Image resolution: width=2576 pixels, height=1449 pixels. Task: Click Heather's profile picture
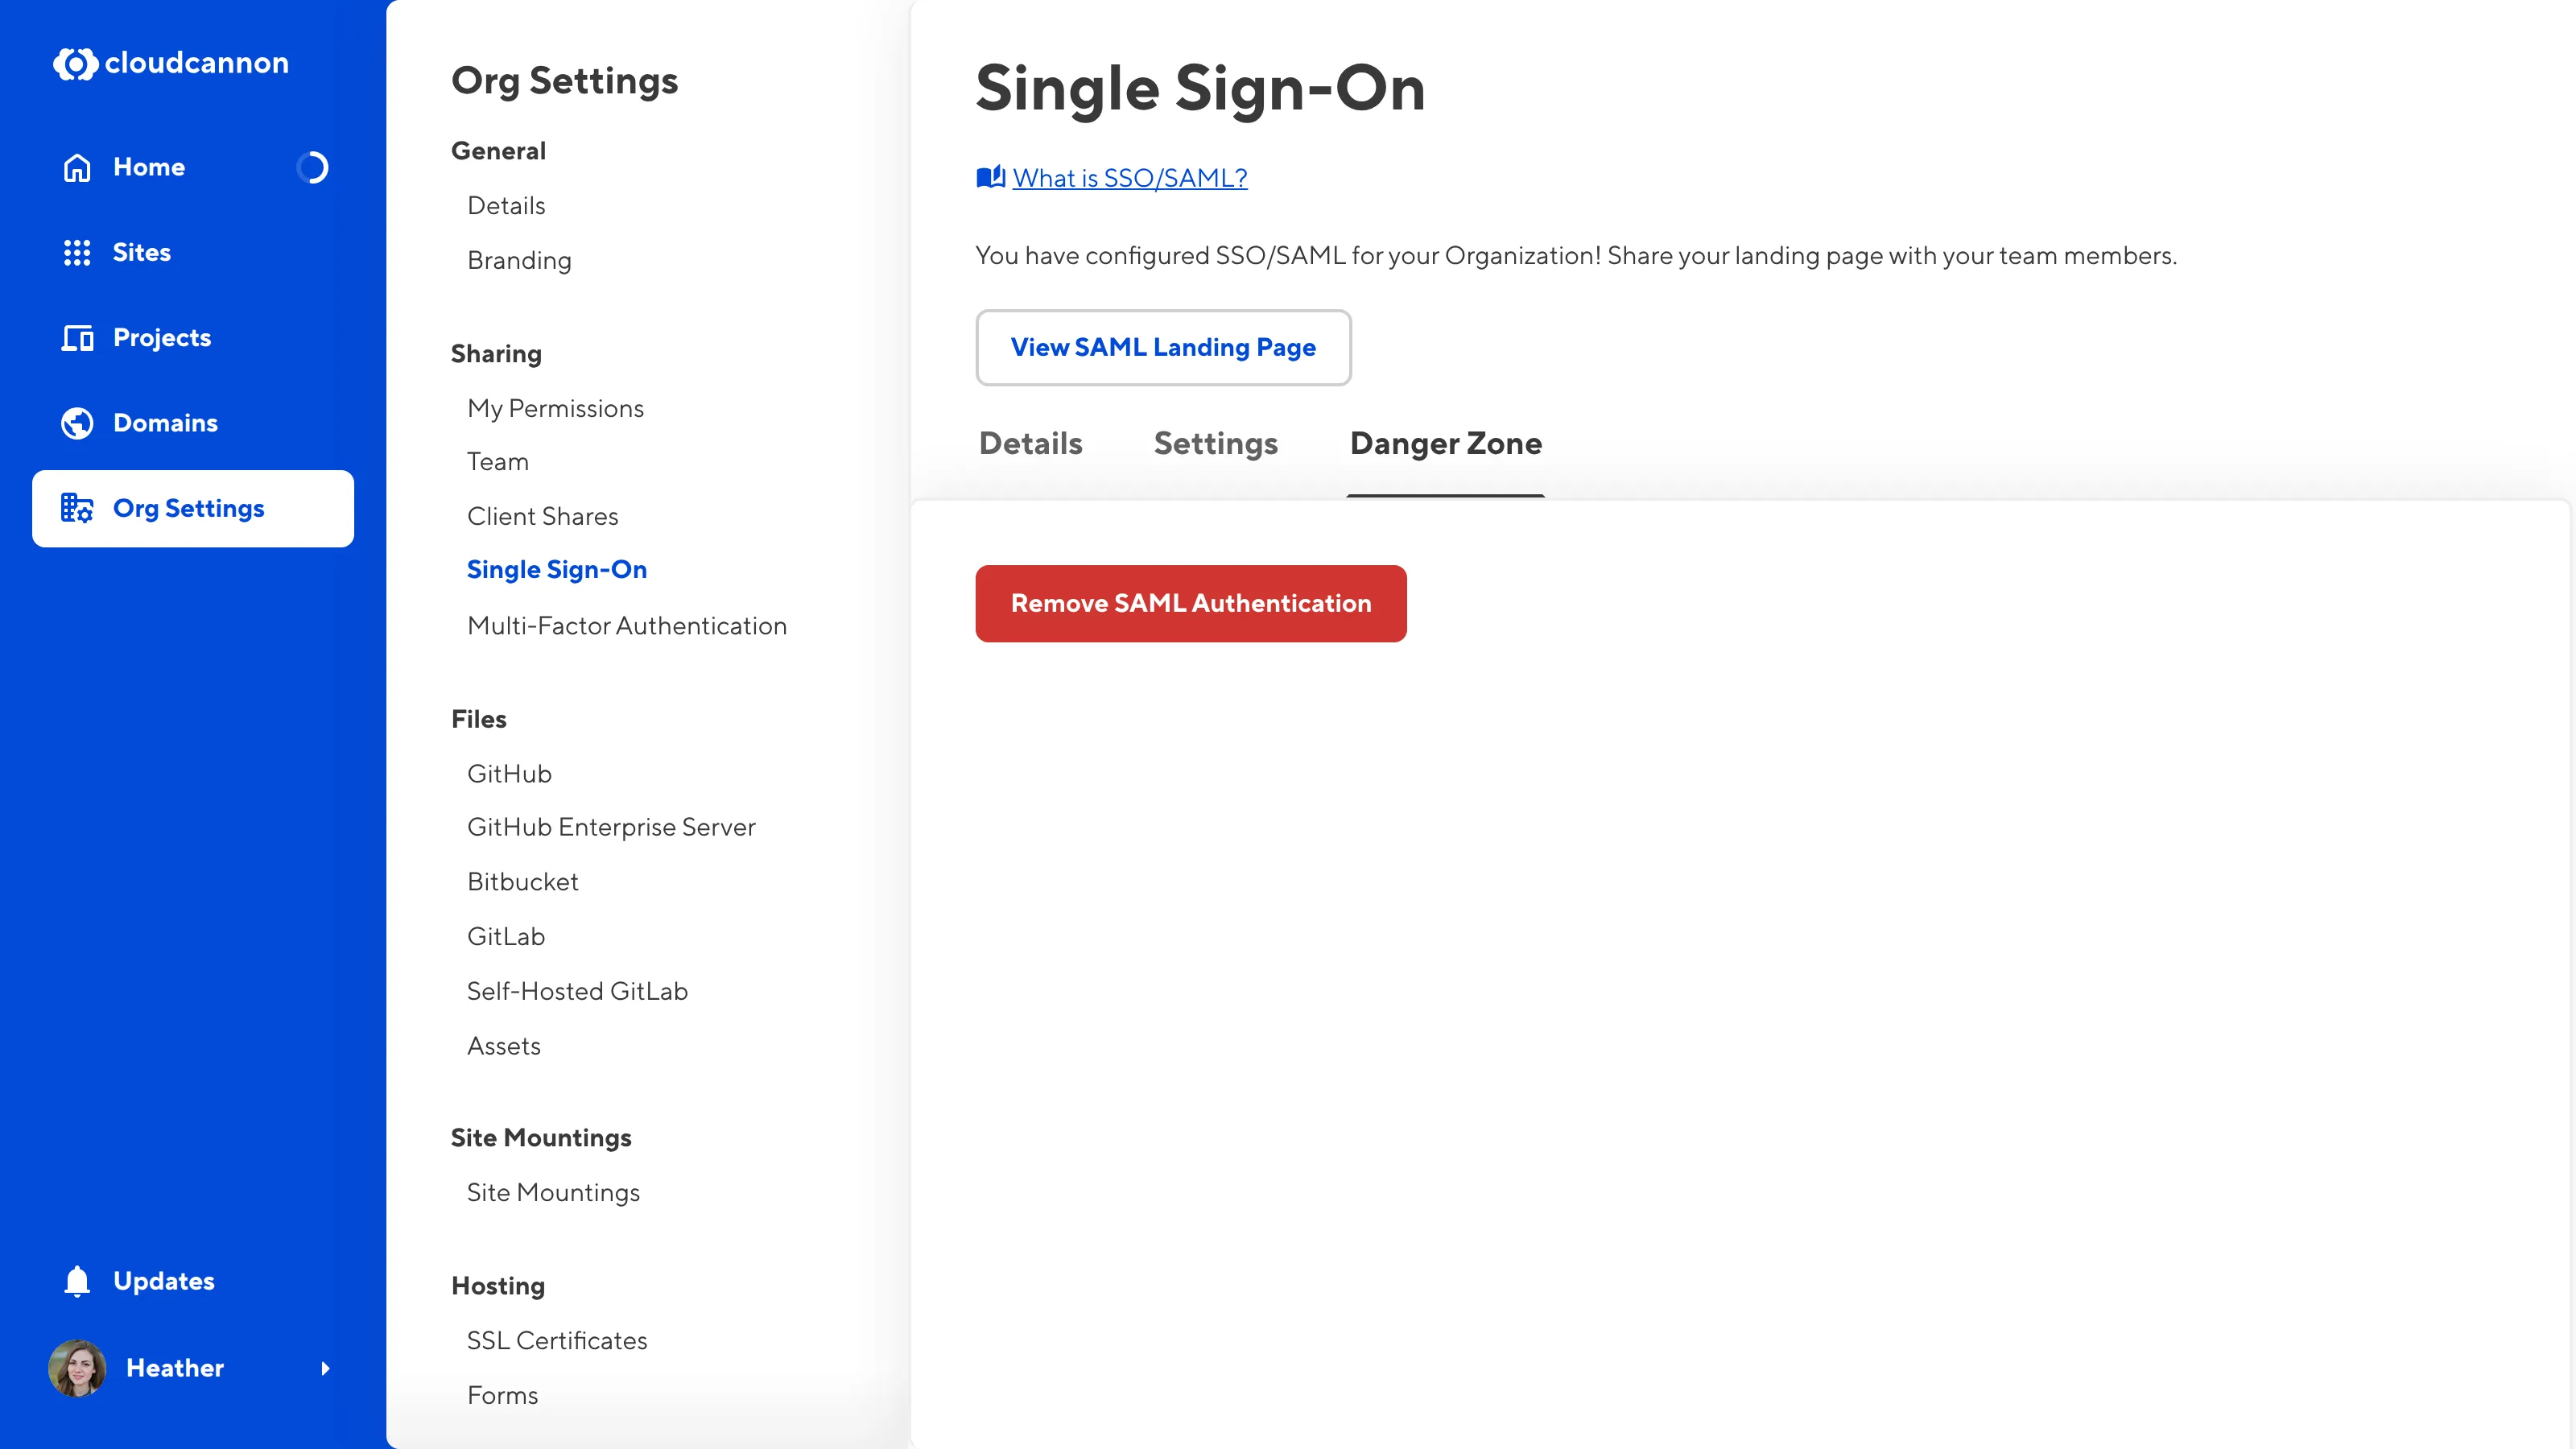77,1369
